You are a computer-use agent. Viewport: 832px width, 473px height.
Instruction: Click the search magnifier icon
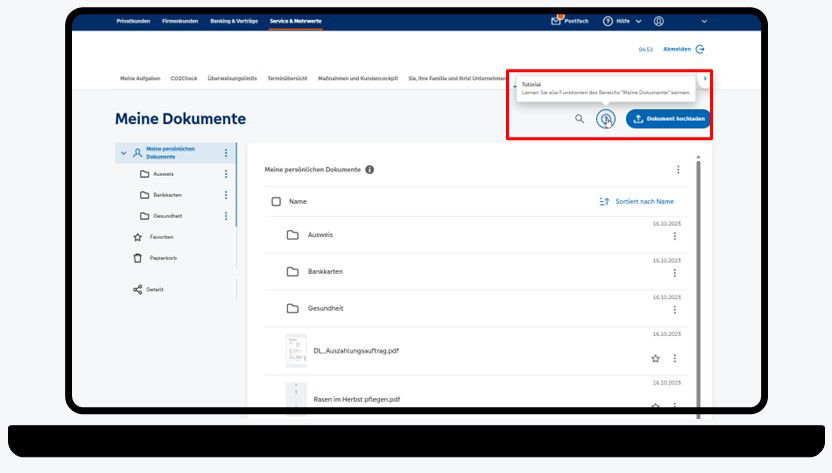579,119
